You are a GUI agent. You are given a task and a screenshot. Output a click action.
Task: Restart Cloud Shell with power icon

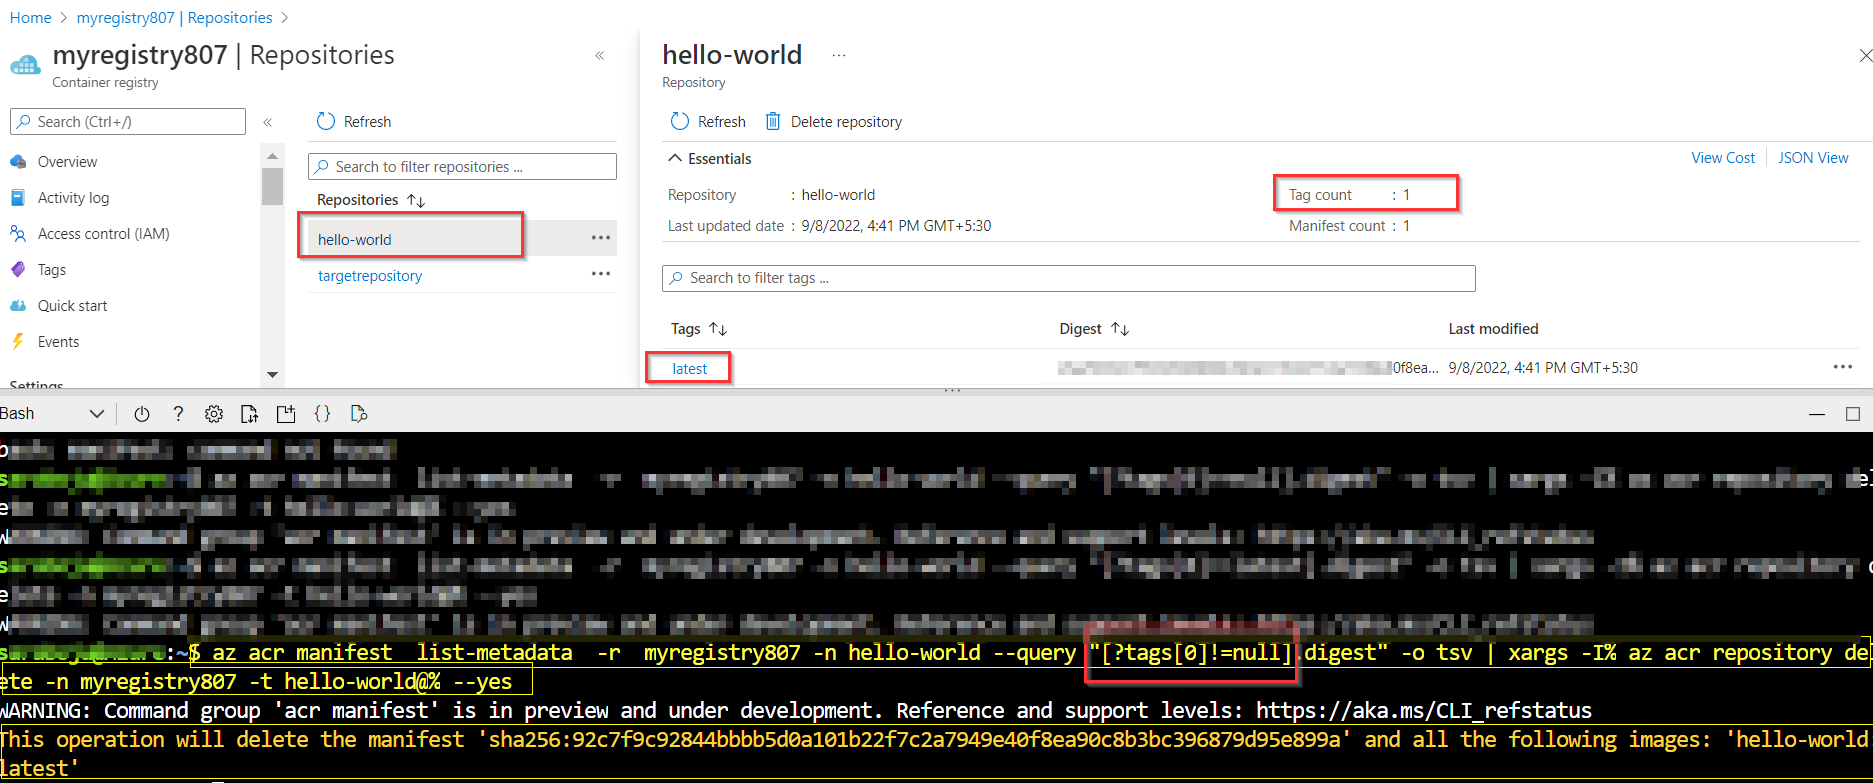(x=142, y=414)
